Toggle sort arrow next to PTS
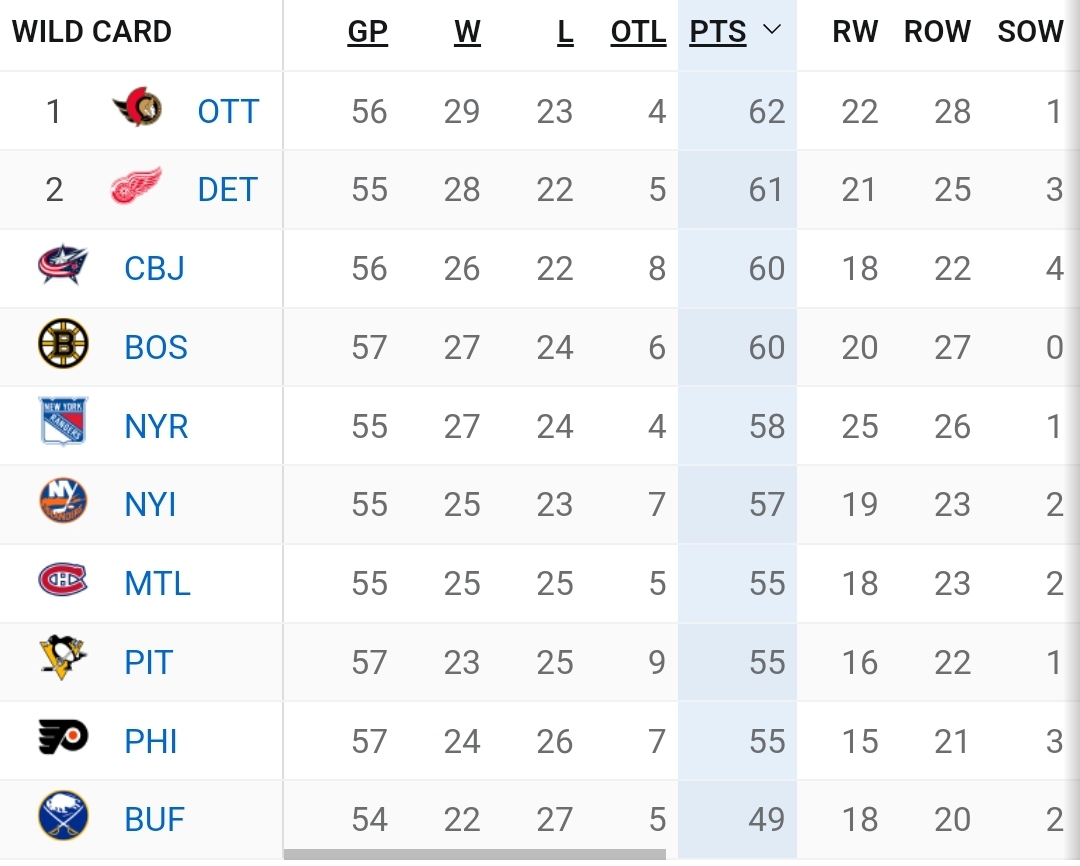The height and width of the screenshot is (866, 1080). click(x=771, y=31)
